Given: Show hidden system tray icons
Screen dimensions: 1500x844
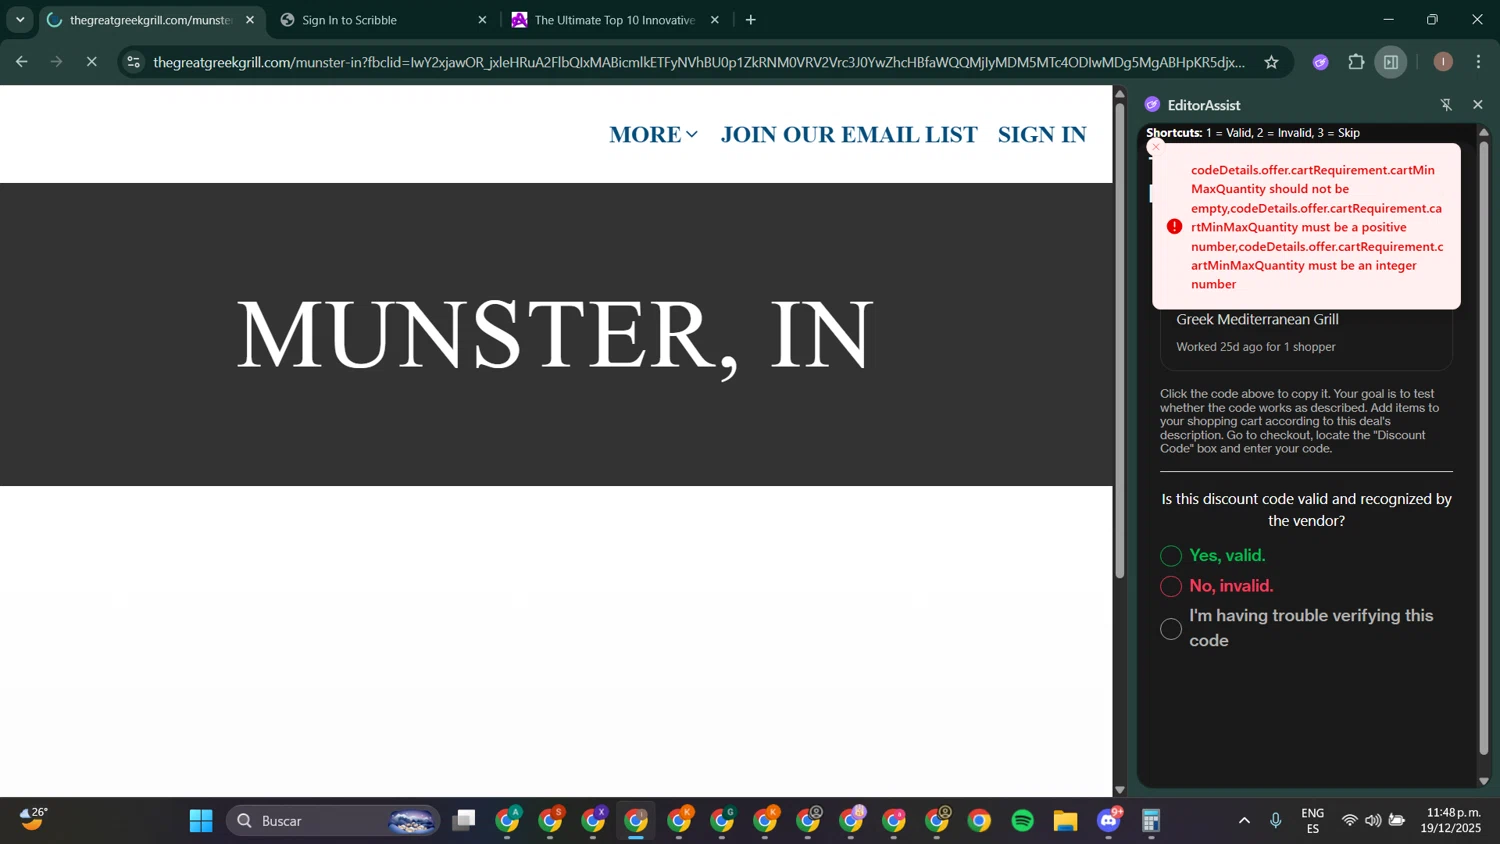Looking at the screenshot, I should click(x=1244, y=821).
